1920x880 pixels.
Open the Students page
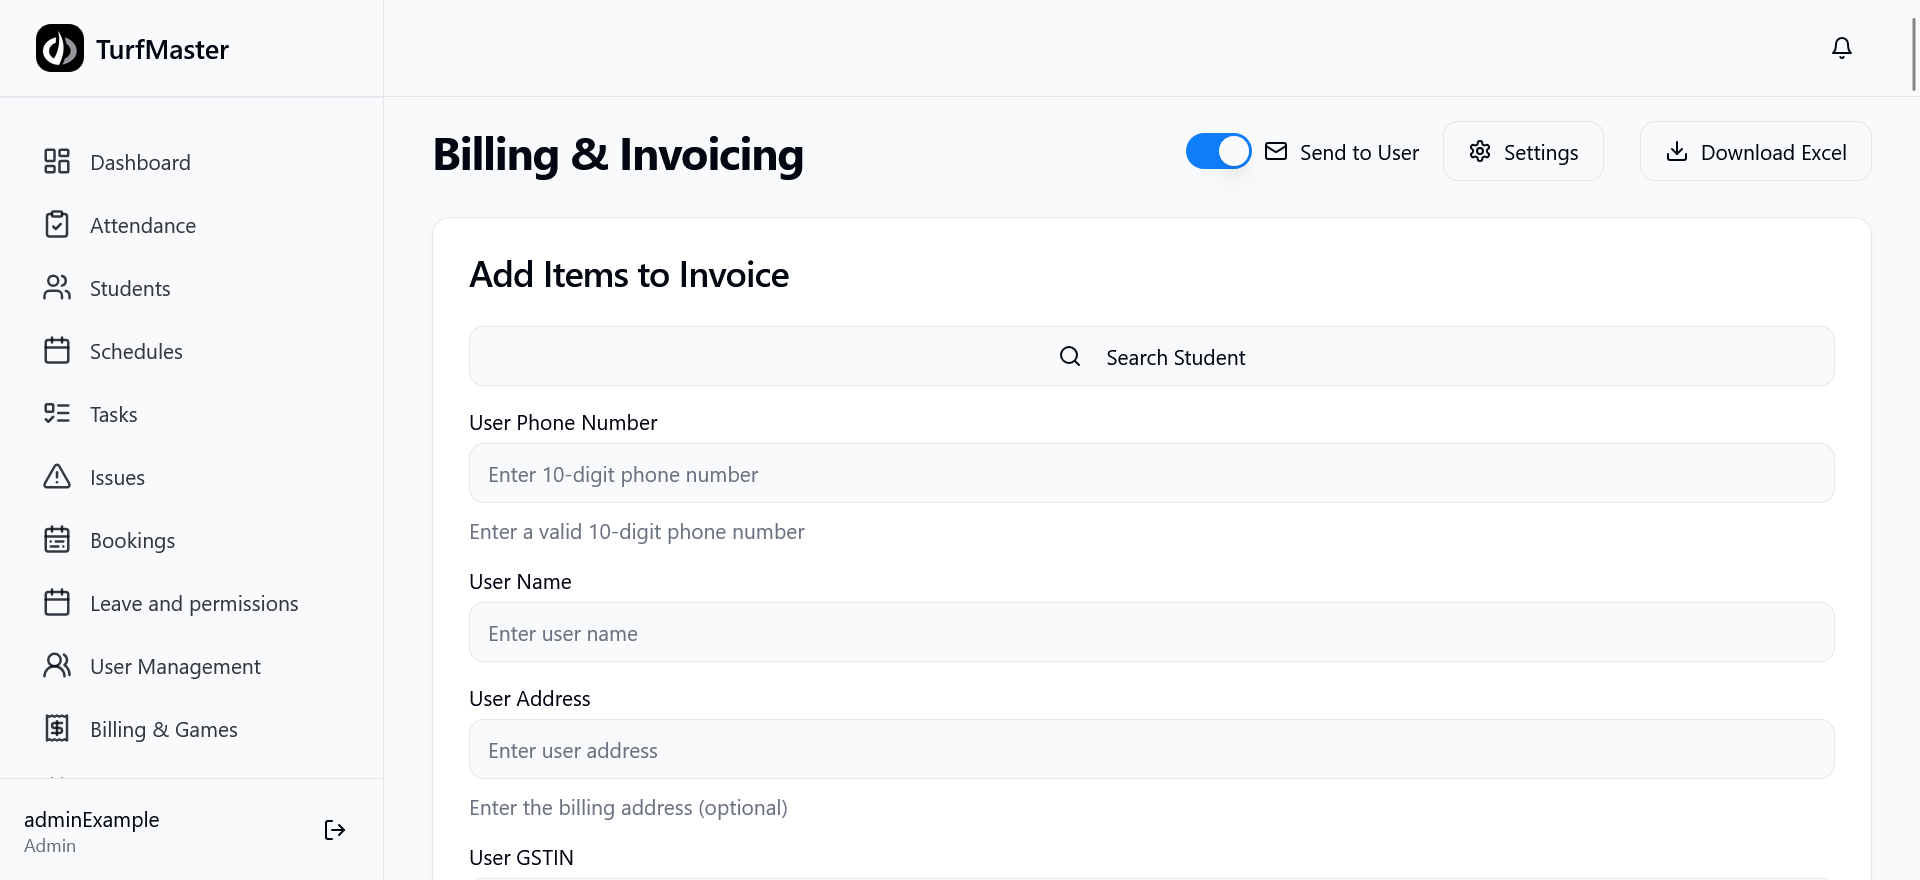[x=192, y=288]
